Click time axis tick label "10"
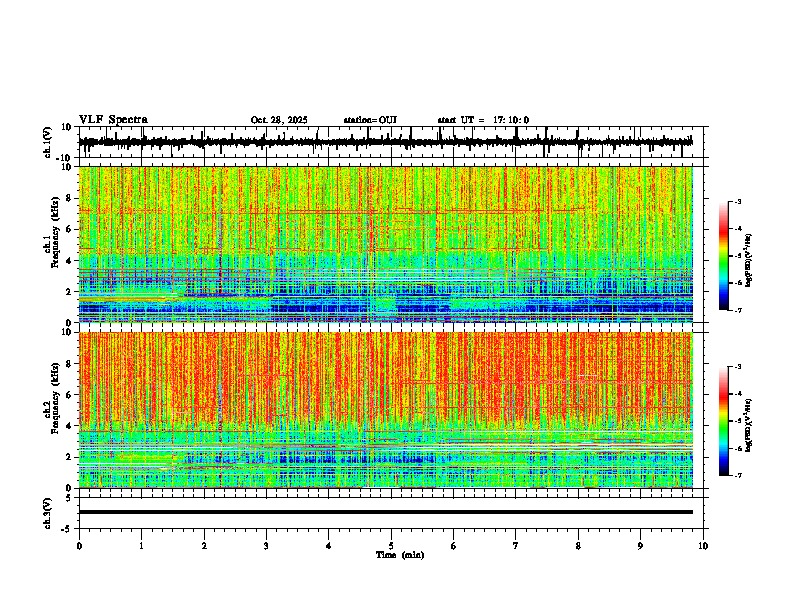Image resolution: width=792 pixels, height=612 pixels. 703,546
